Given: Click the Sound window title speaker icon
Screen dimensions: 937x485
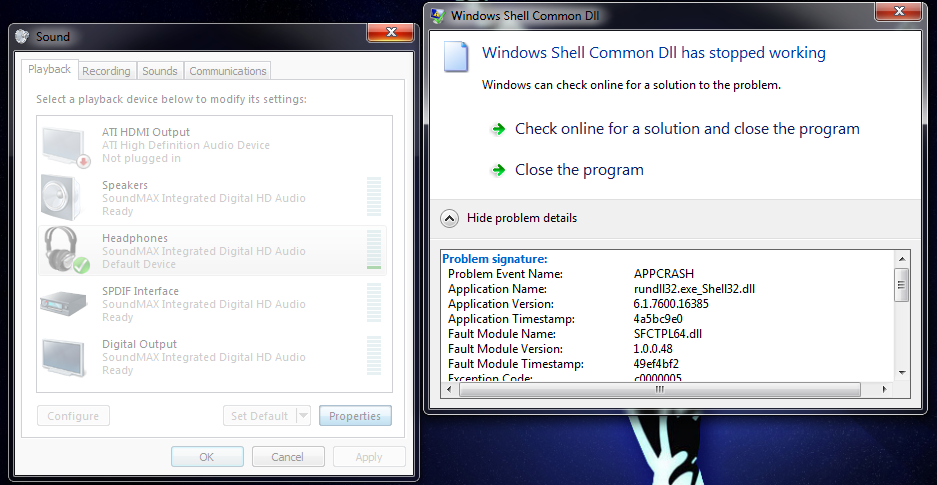Looking at the screenshot, I should pos(22,36).
